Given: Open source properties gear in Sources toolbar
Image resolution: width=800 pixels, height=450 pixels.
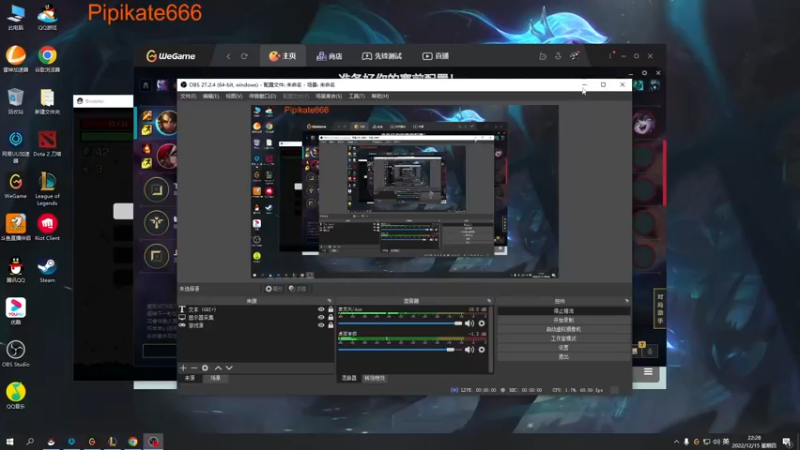Looking at the screenshot, I should pyautogui.click(x=205, y=368).
